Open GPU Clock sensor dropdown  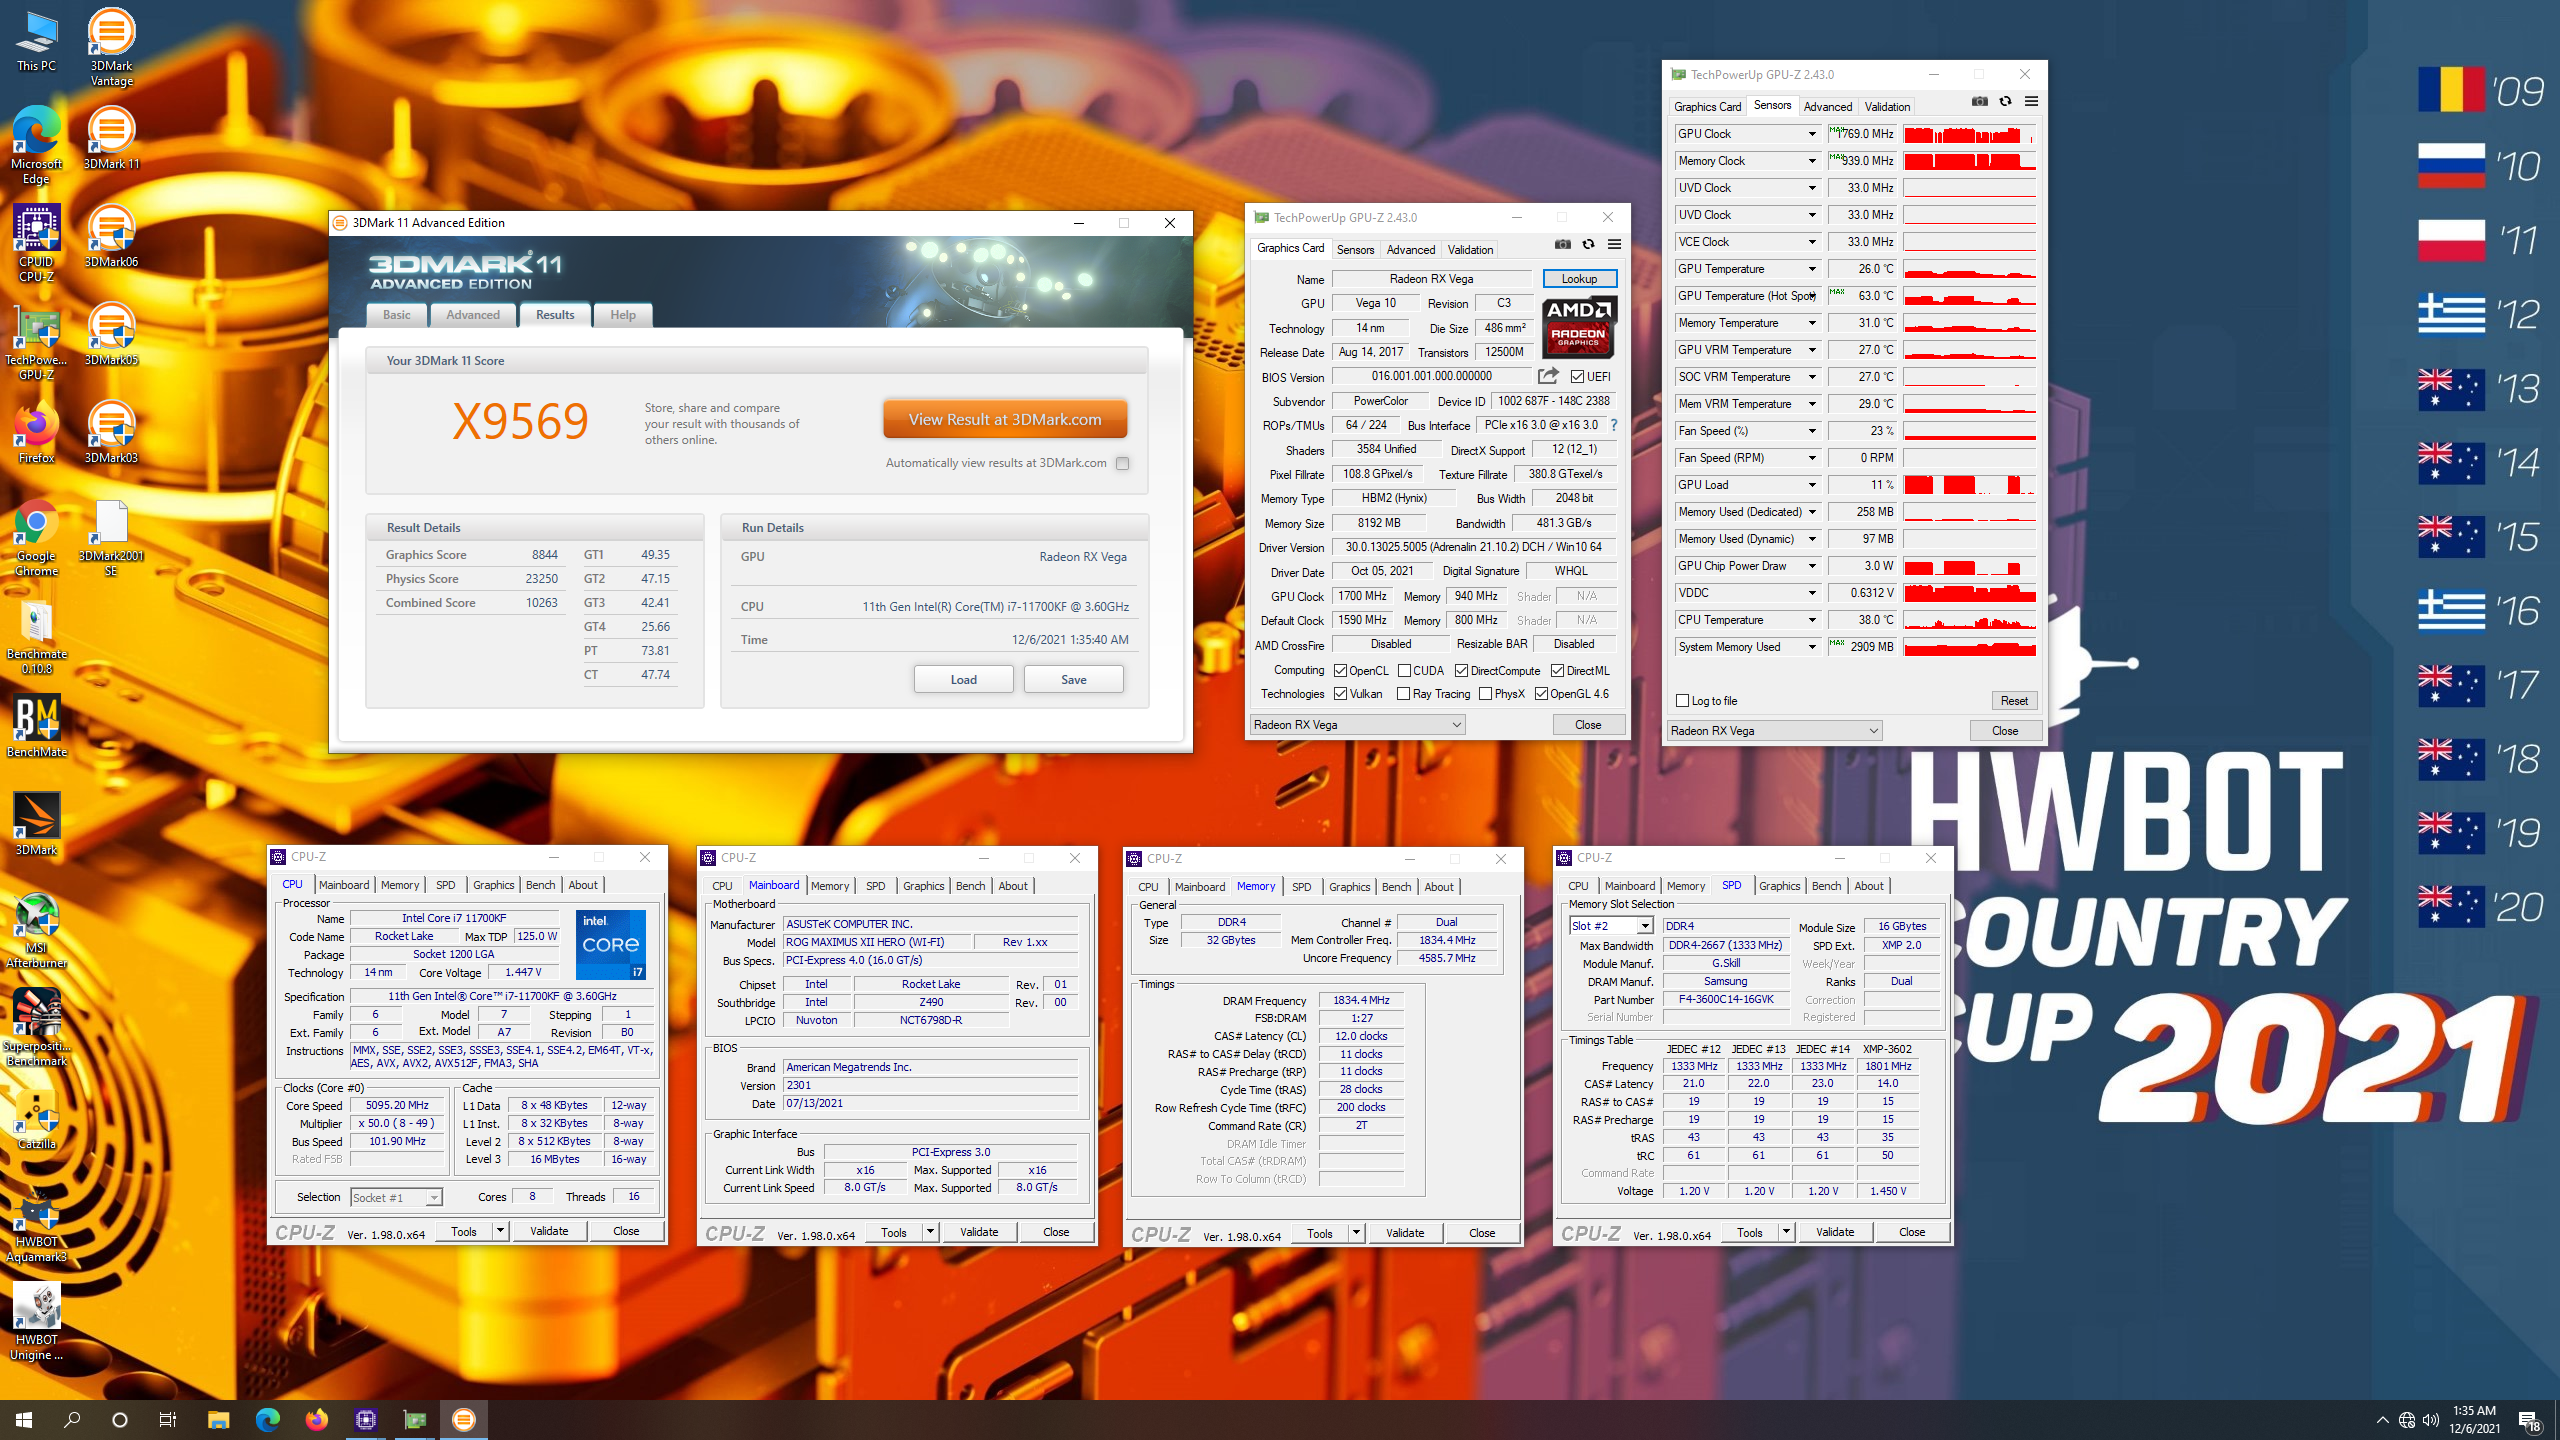(x=1811, y=134)
